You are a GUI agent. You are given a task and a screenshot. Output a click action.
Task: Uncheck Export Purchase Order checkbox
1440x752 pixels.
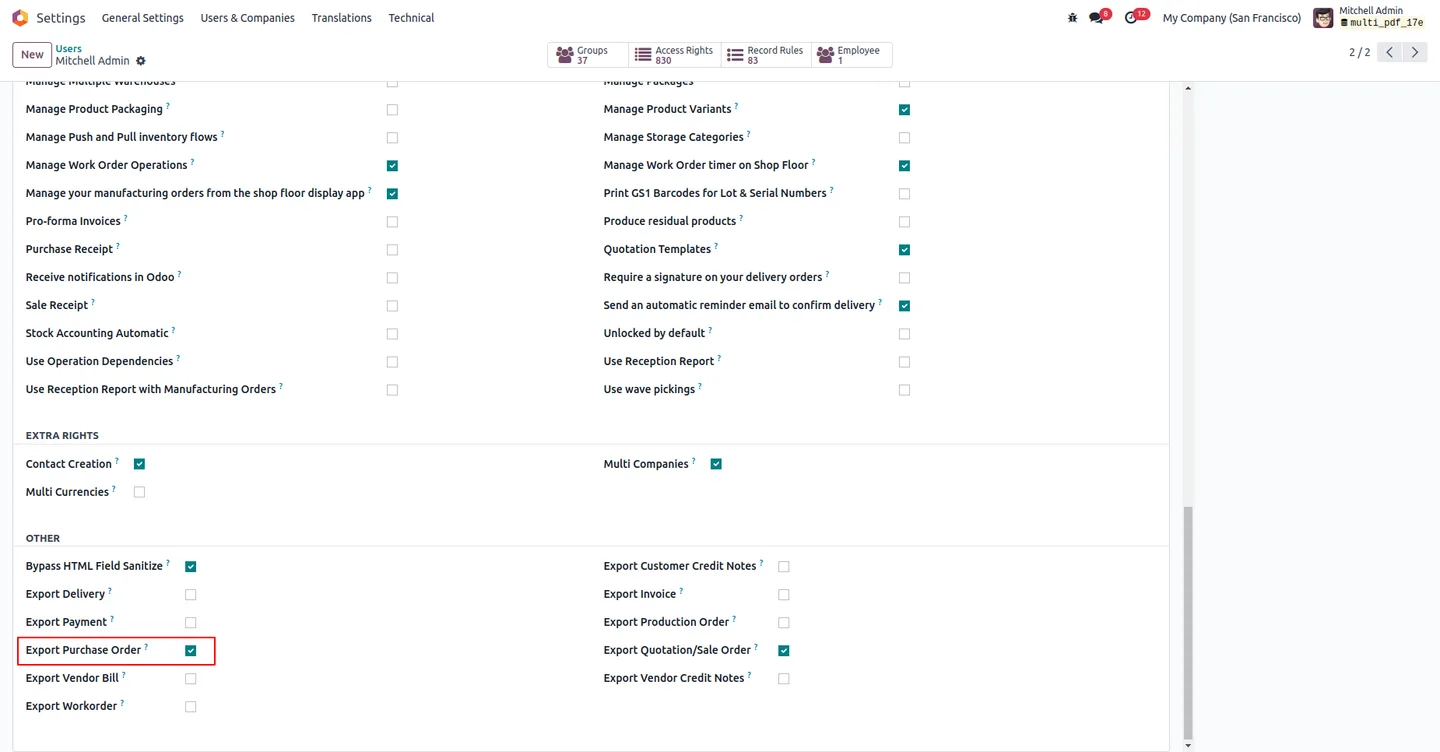tap(190, 651)
